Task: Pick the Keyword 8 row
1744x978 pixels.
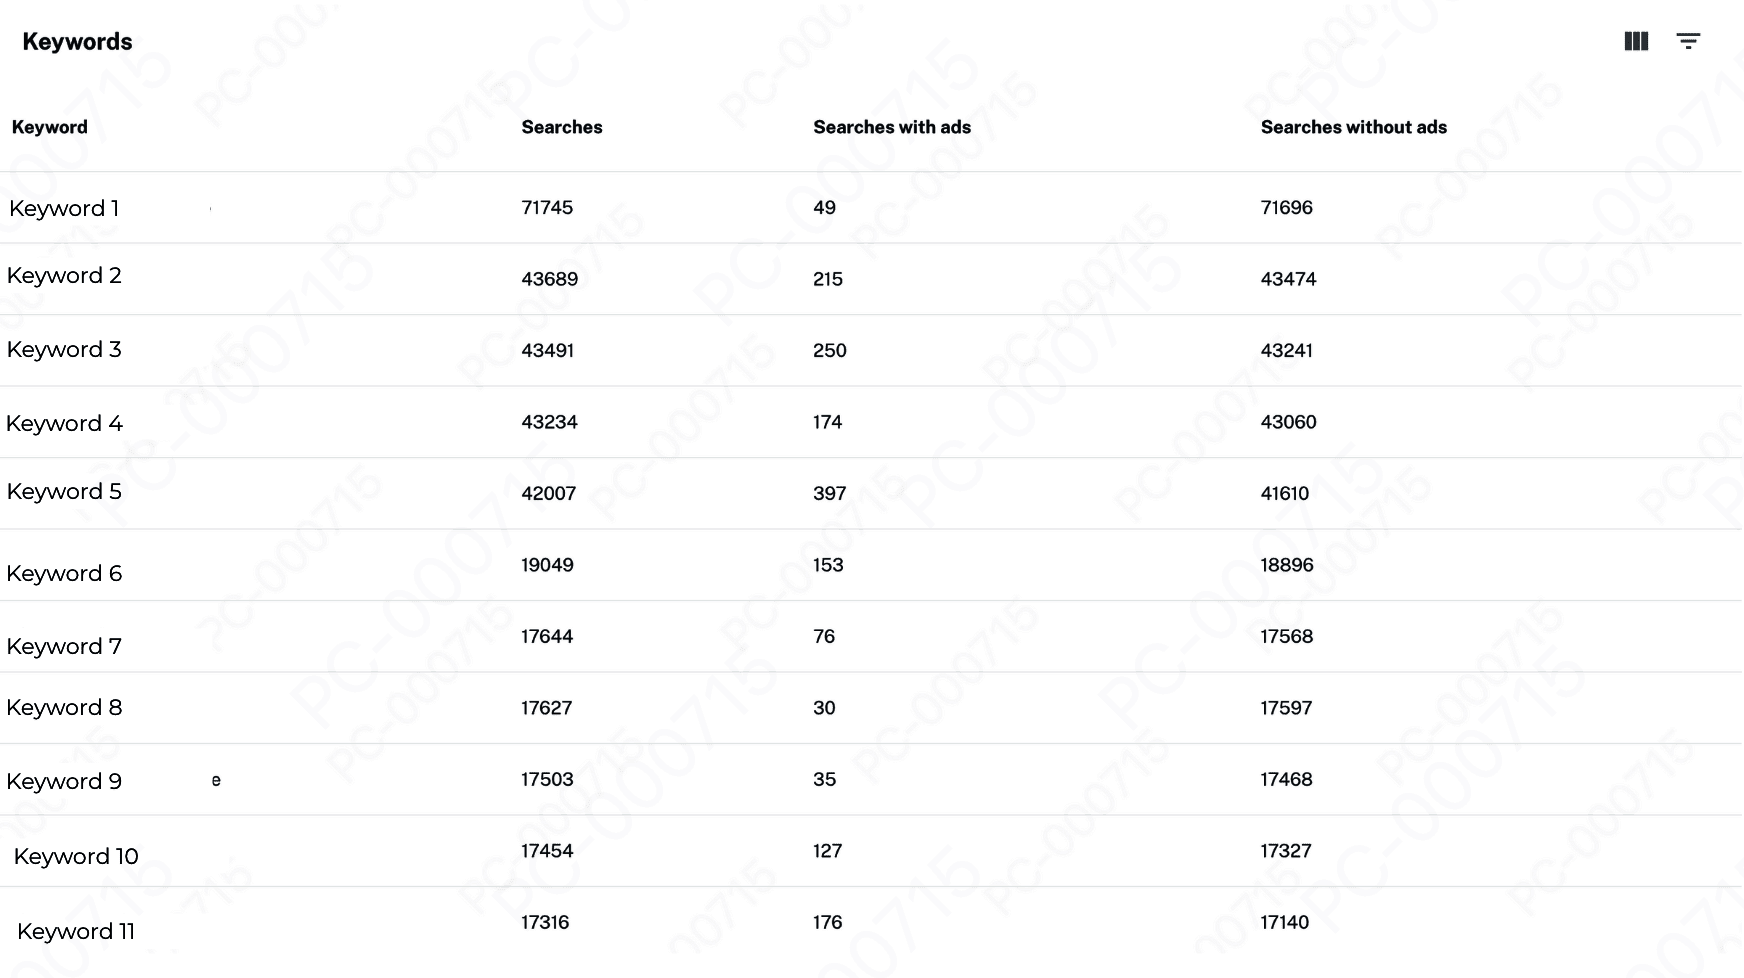Action: (64, 707)
